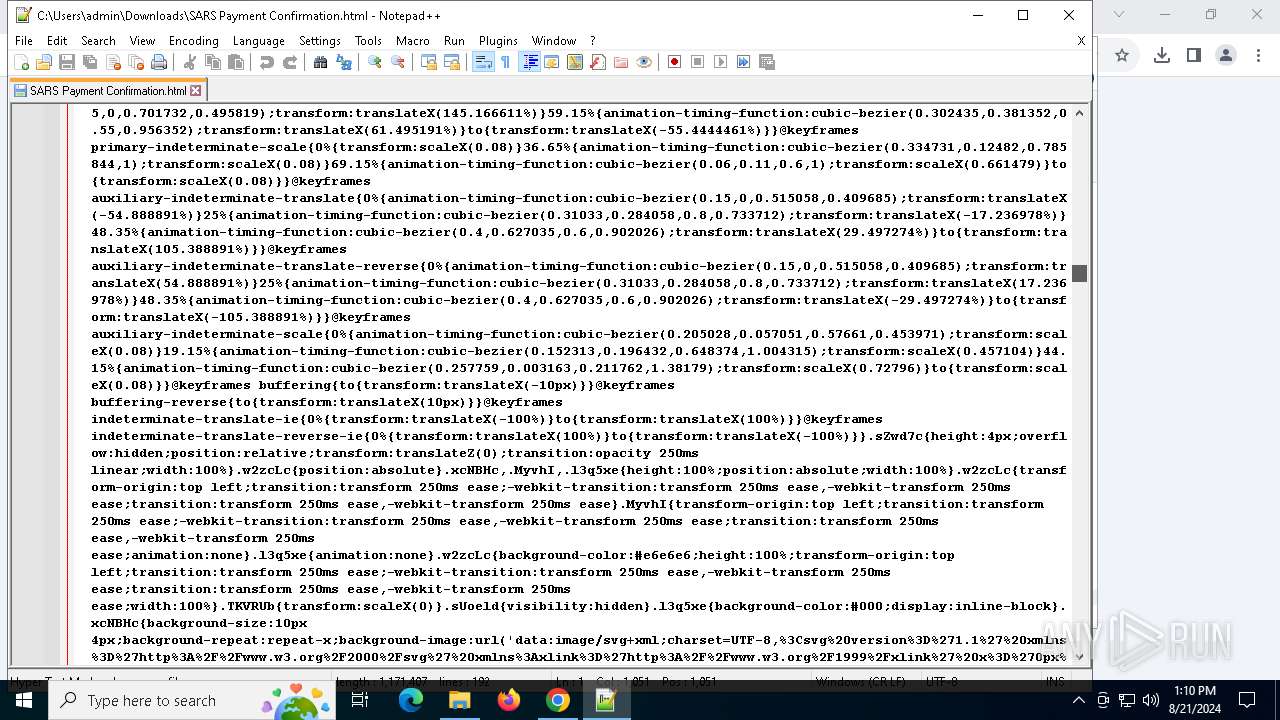Zoom out of the text
The width and height of the screenshot is (1280, 720).
(x=398, y=62)
